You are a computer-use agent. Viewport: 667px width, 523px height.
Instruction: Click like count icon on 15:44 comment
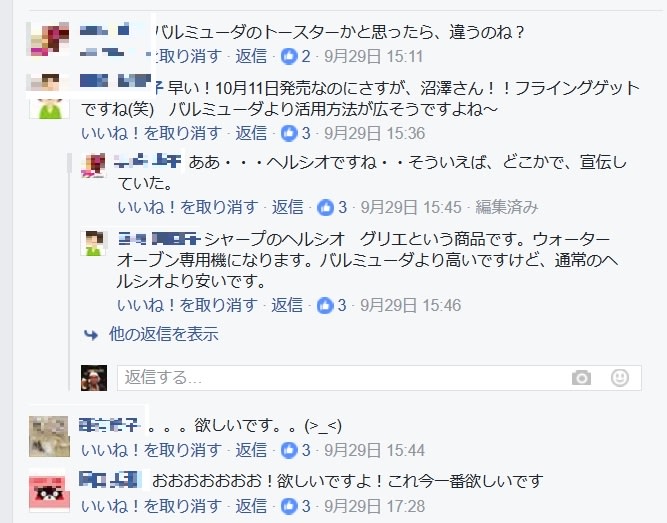[x=289, y=450]
